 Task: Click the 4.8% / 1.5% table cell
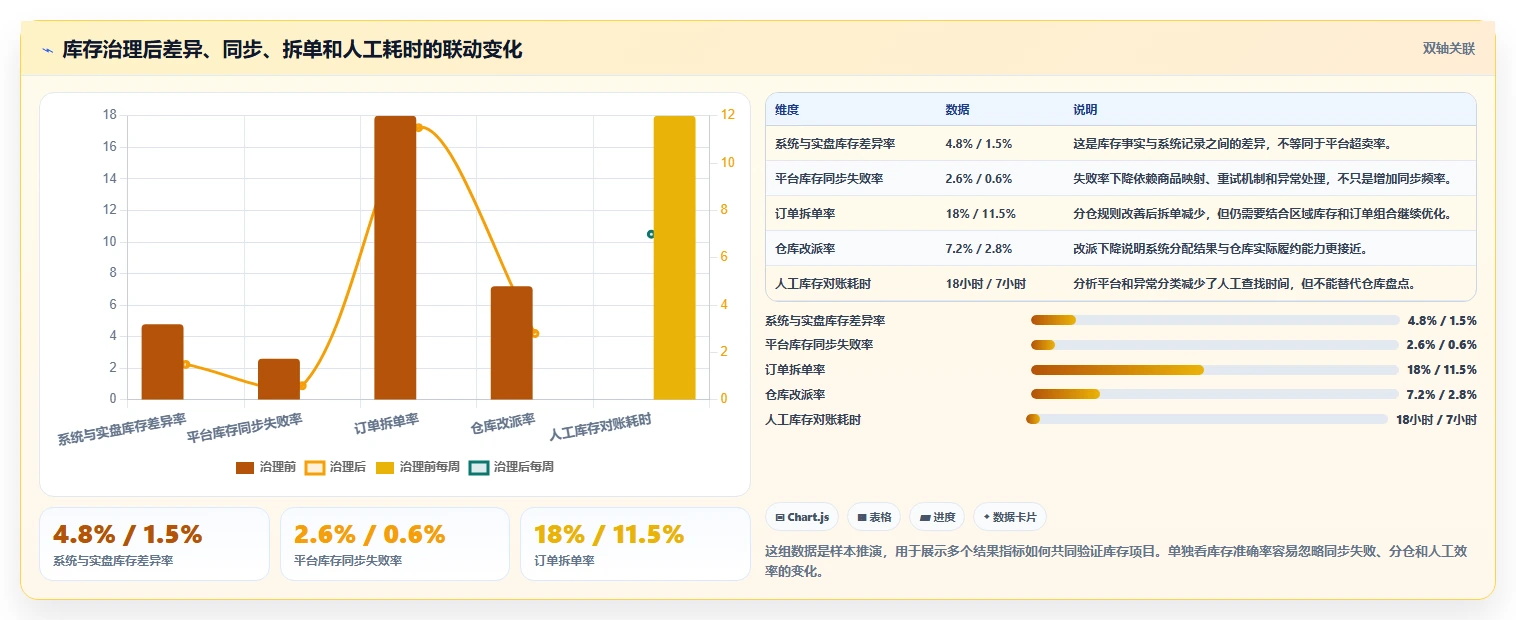979,144
